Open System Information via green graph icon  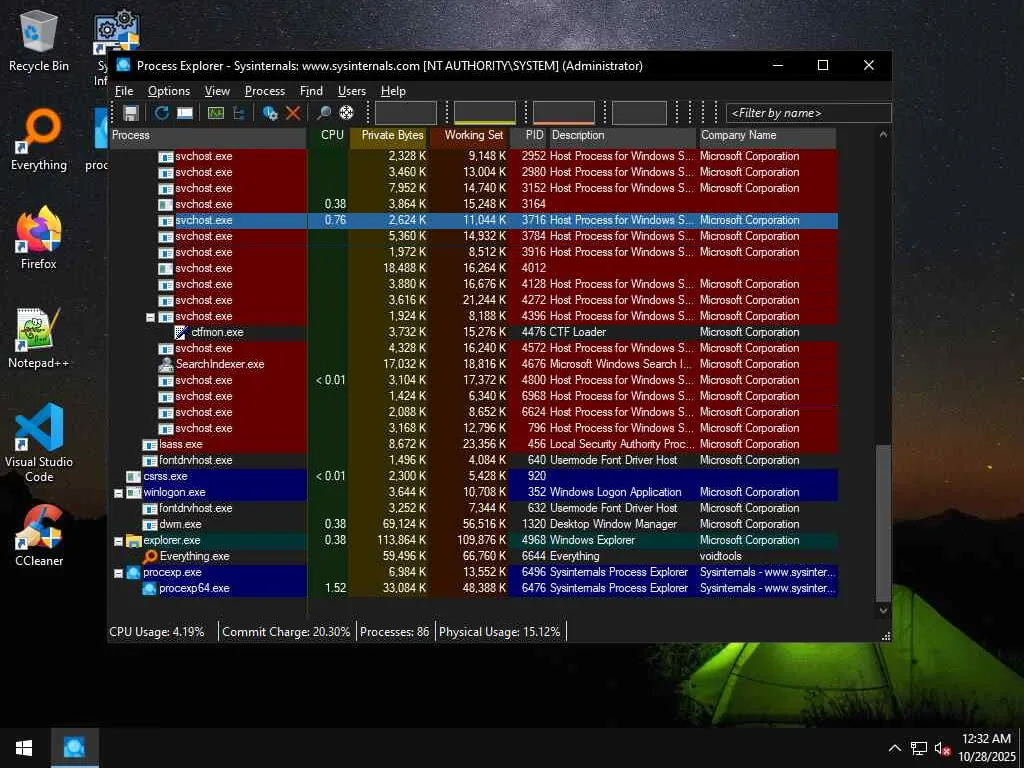click(216, 113)
